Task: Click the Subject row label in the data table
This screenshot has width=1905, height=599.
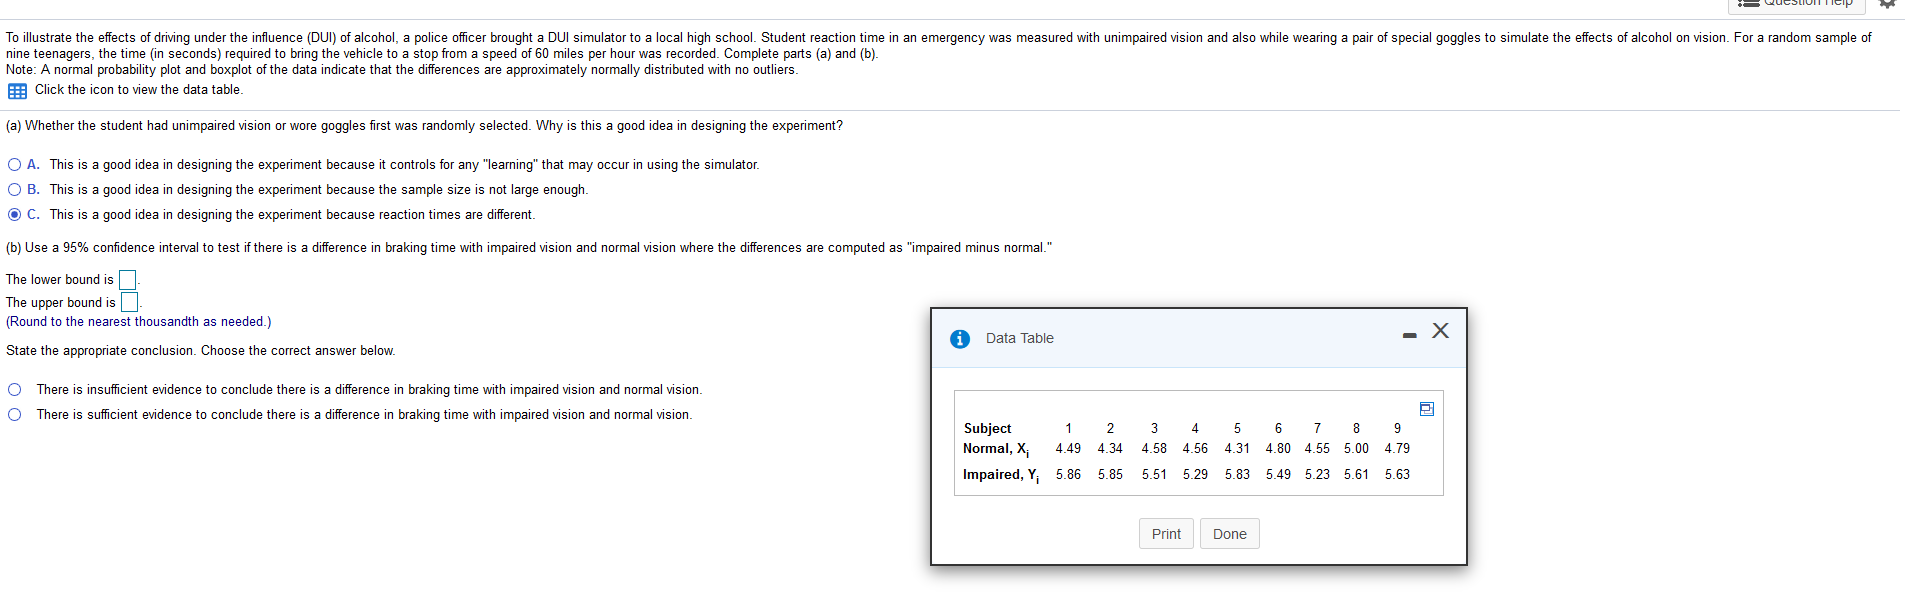Action: 987,428
